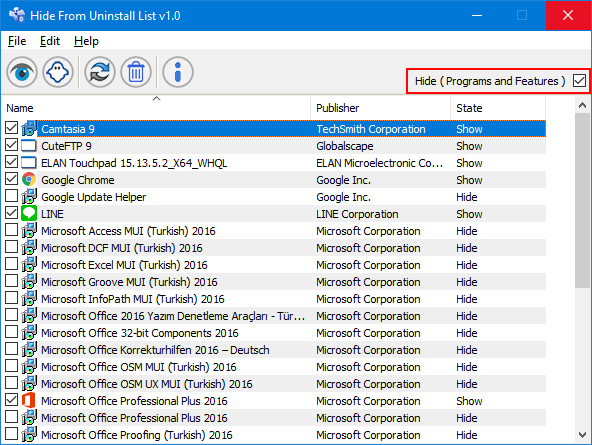This screenshot has width=592, height=445.
Task: Open the info icon in toolbar
Action: pyautogui.click(x=178, y=72)
